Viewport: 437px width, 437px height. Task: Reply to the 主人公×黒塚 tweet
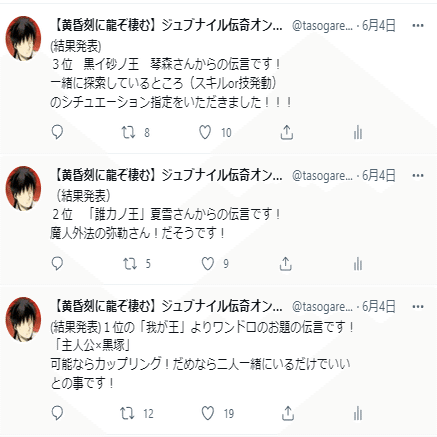tap(57, 413)
